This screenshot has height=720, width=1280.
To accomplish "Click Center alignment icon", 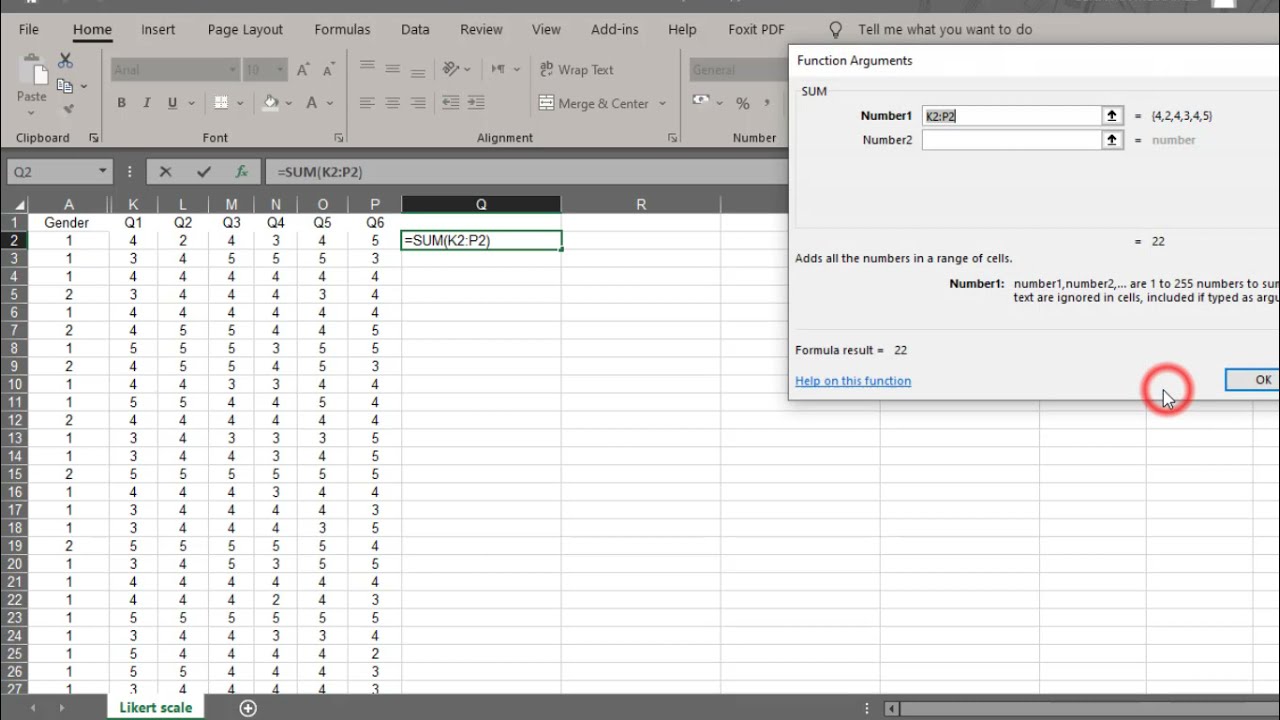I will (x=393, y=103).
